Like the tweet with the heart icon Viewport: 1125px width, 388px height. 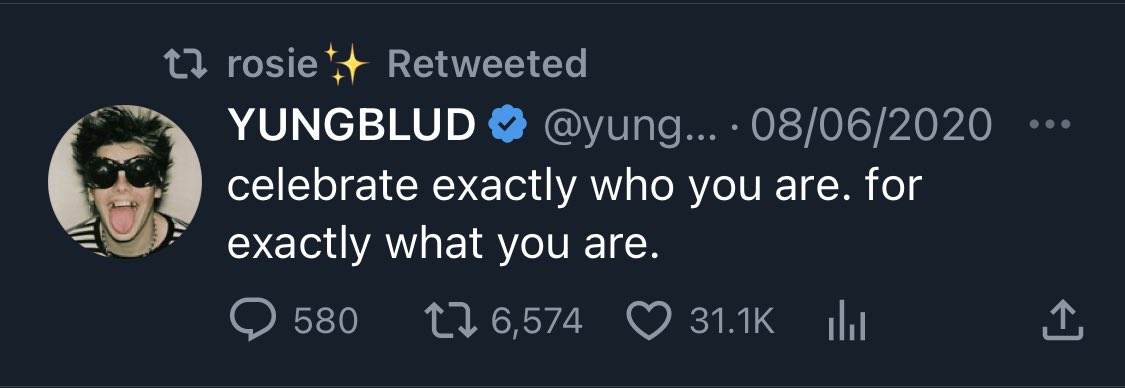coord(649,321)
